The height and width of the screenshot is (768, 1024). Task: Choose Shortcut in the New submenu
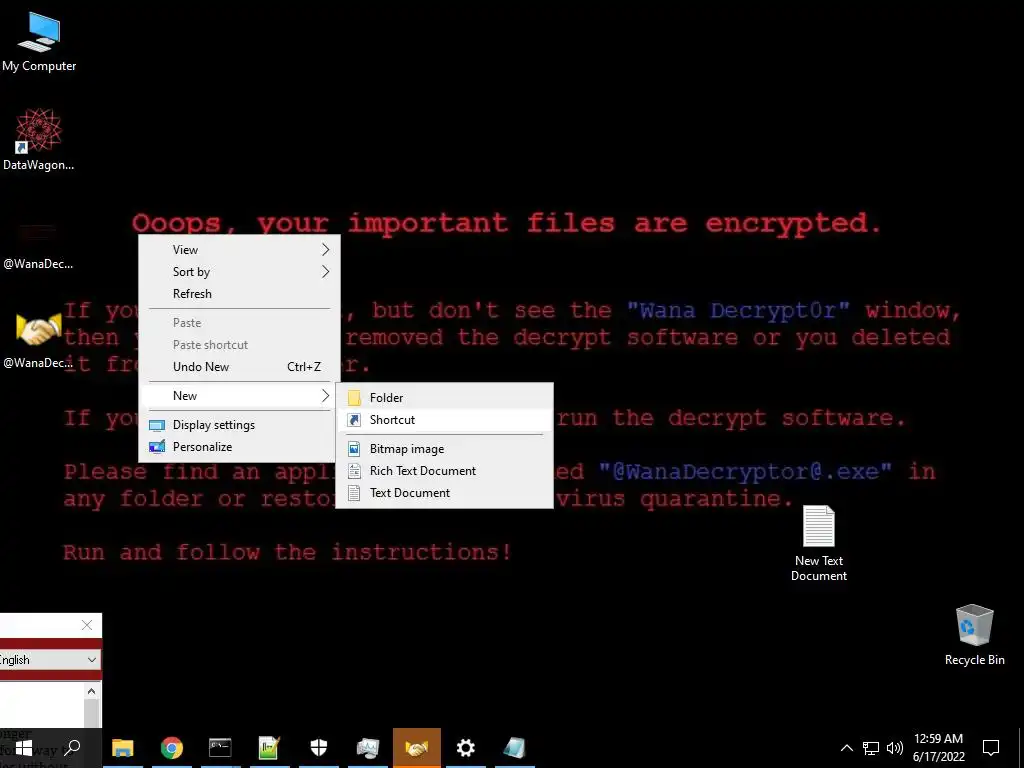click(444, 420)
